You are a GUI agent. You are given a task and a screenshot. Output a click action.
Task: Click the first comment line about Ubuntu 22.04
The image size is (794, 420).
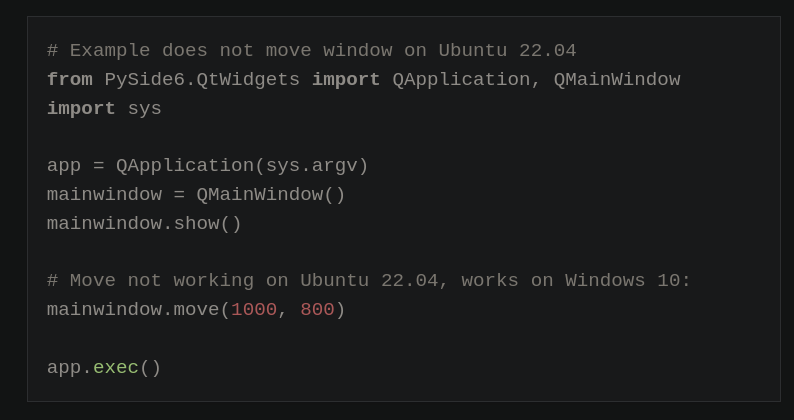[311, 51]
